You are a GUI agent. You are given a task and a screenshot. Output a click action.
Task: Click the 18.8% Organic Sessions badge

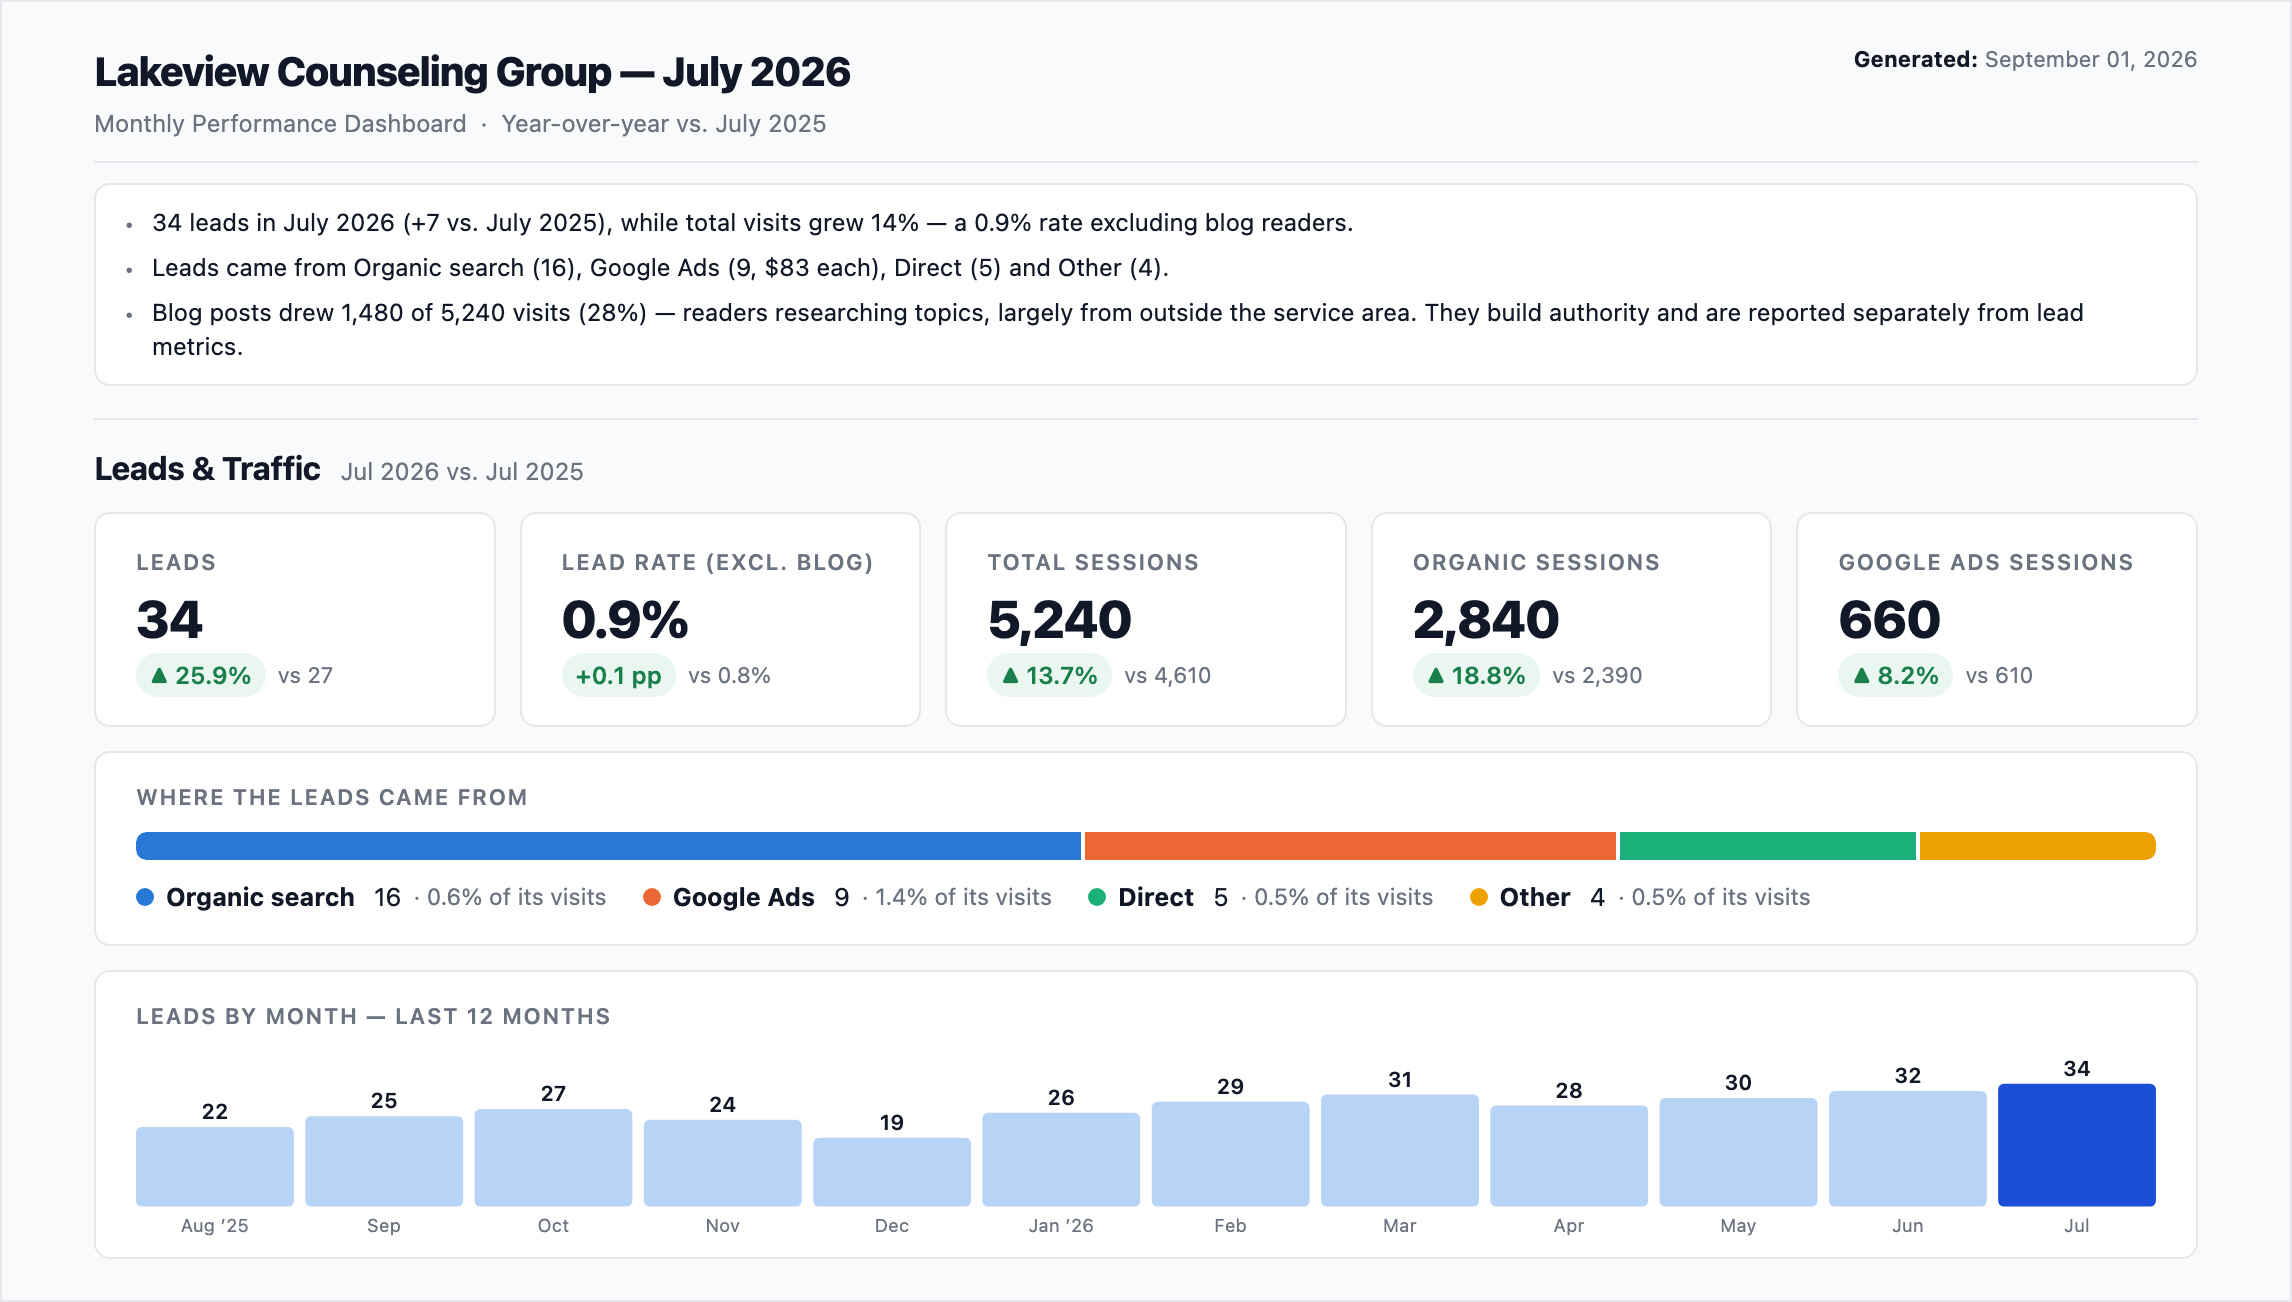click(1476, 676)
